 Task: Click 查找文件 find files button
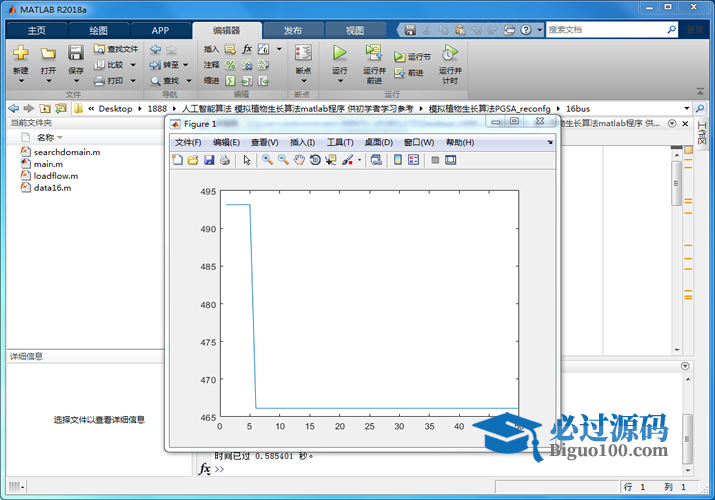pyautogui.click(x=116, y=49)
